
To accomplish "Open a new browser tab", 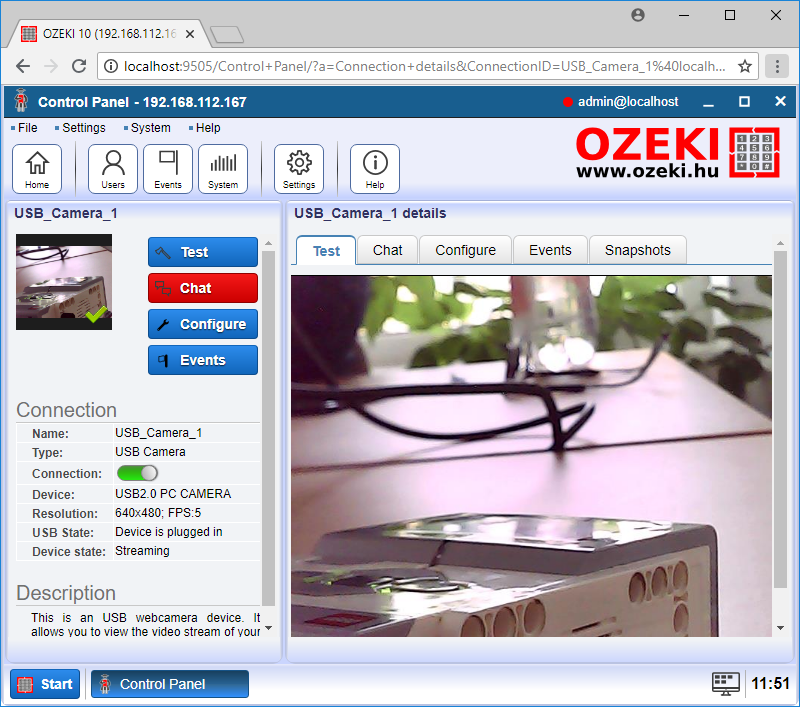I will pos(227,35).
